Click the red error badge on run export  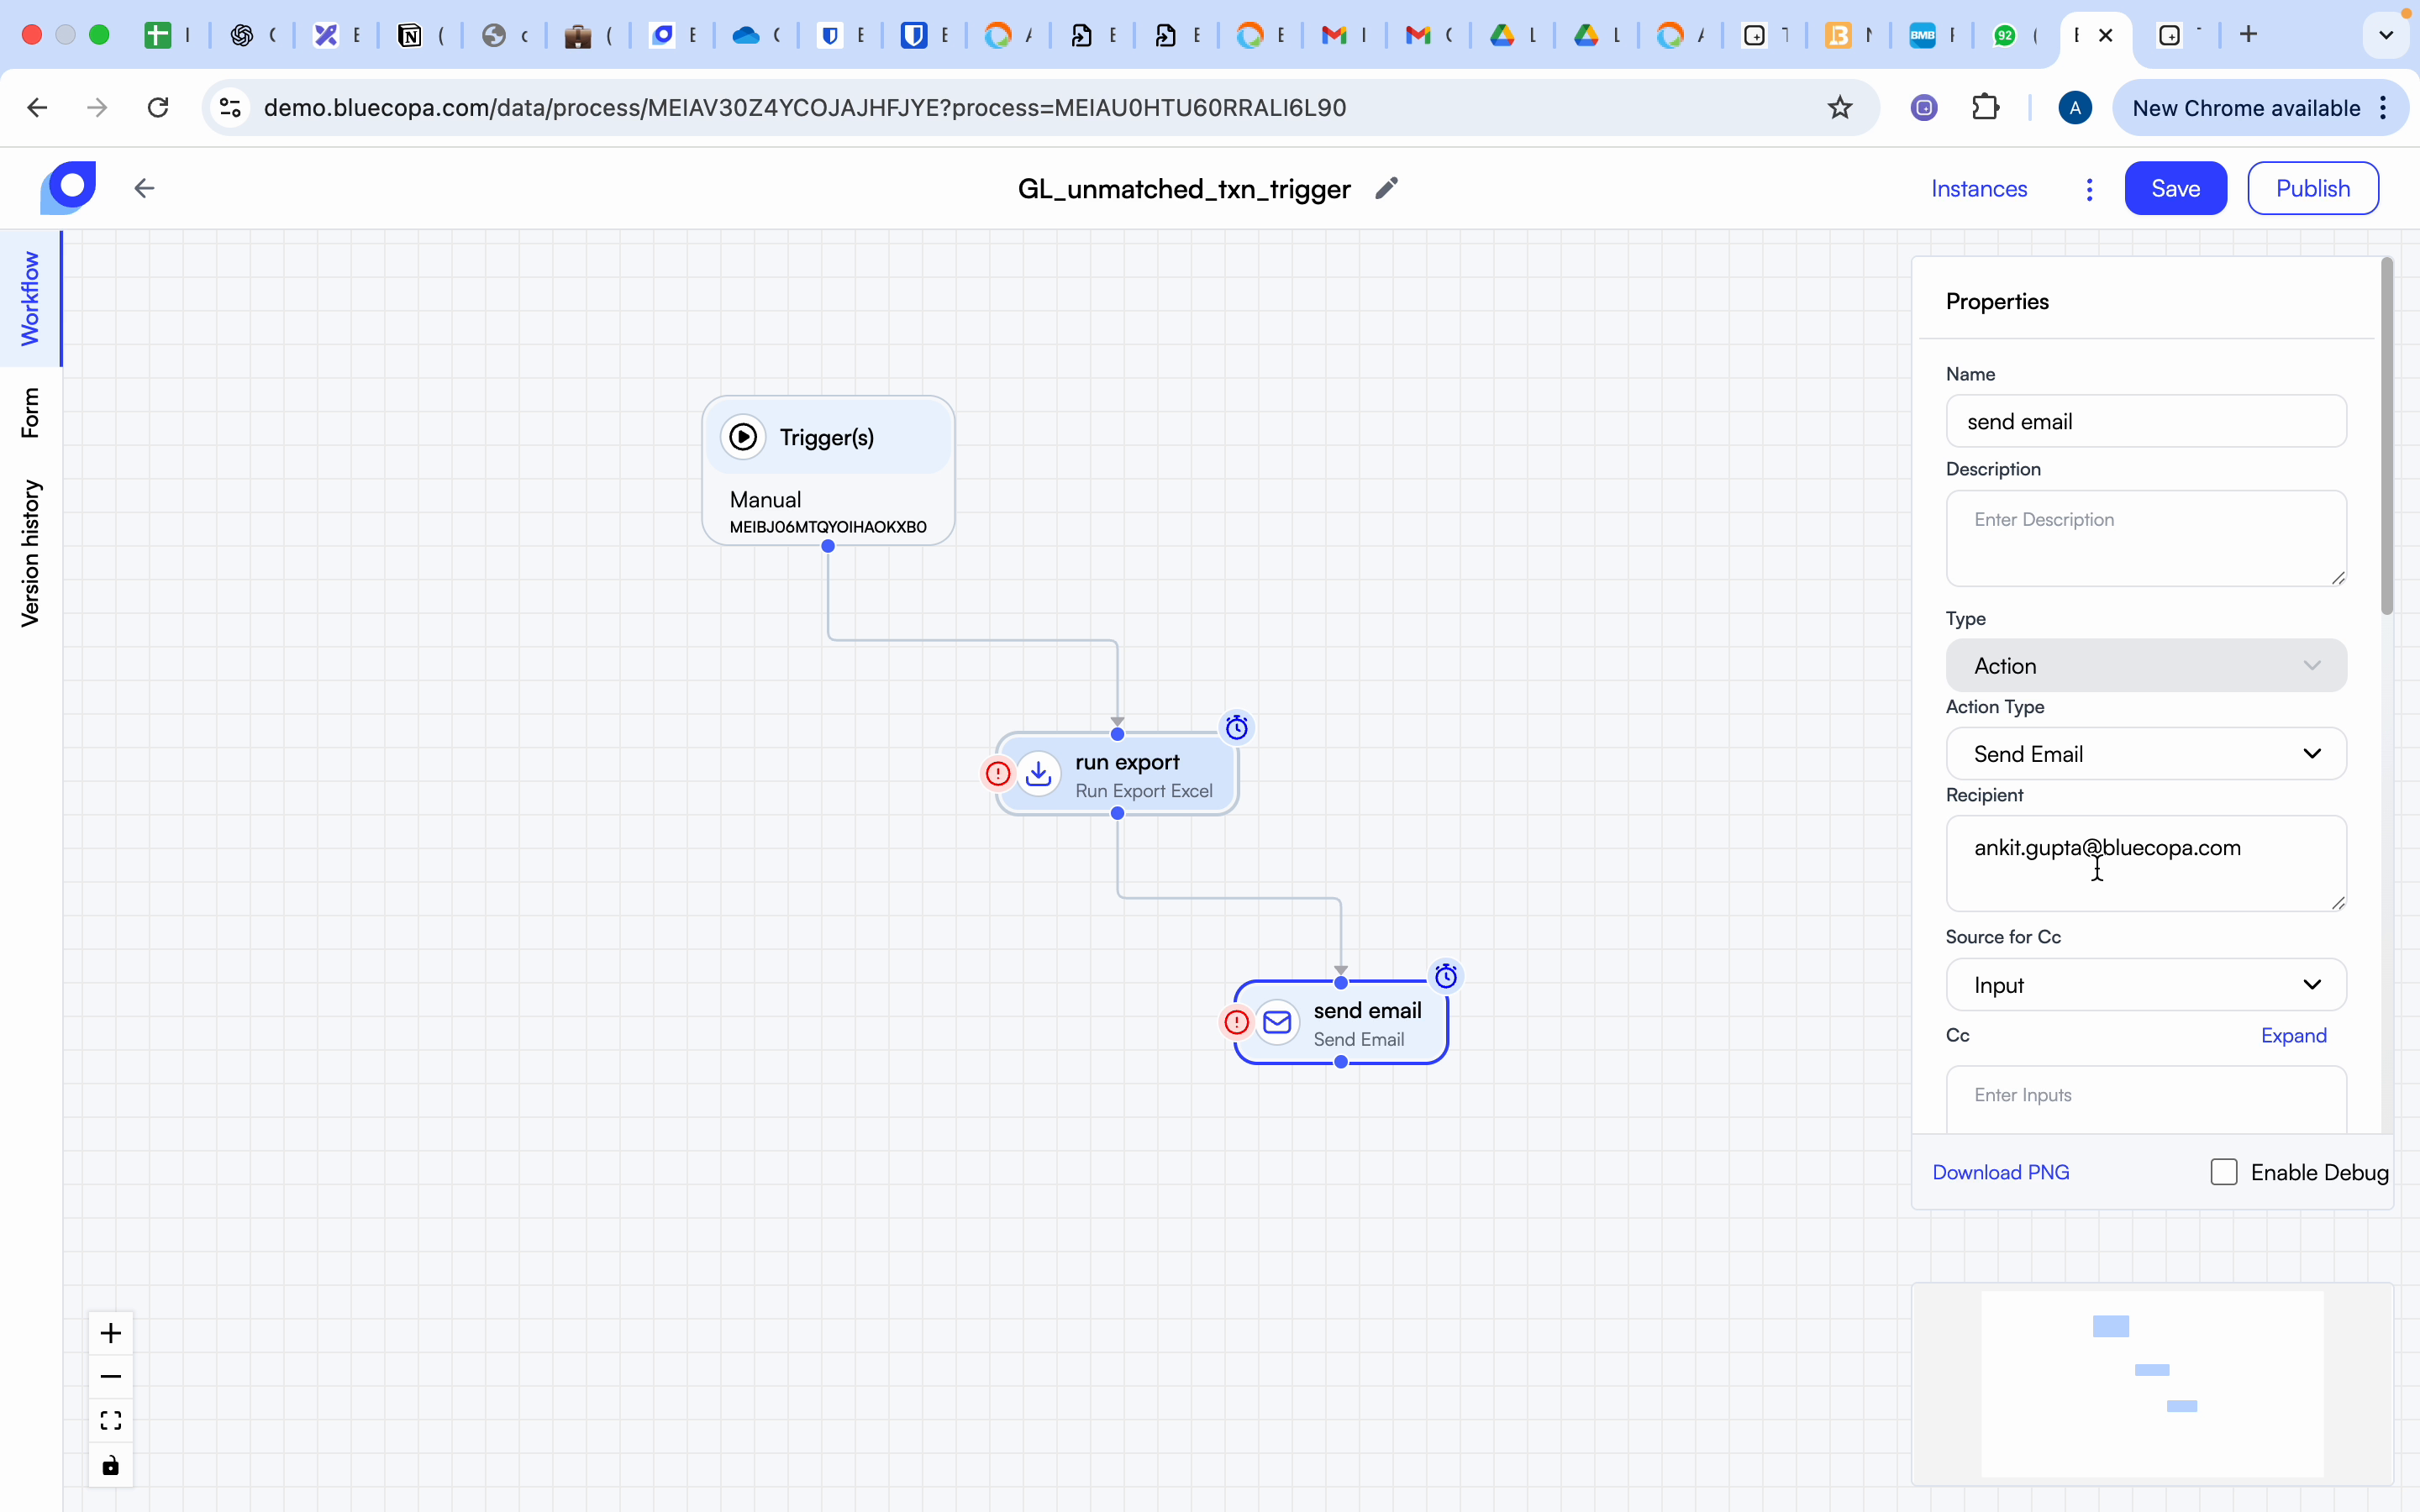click(x=997, y=774)
